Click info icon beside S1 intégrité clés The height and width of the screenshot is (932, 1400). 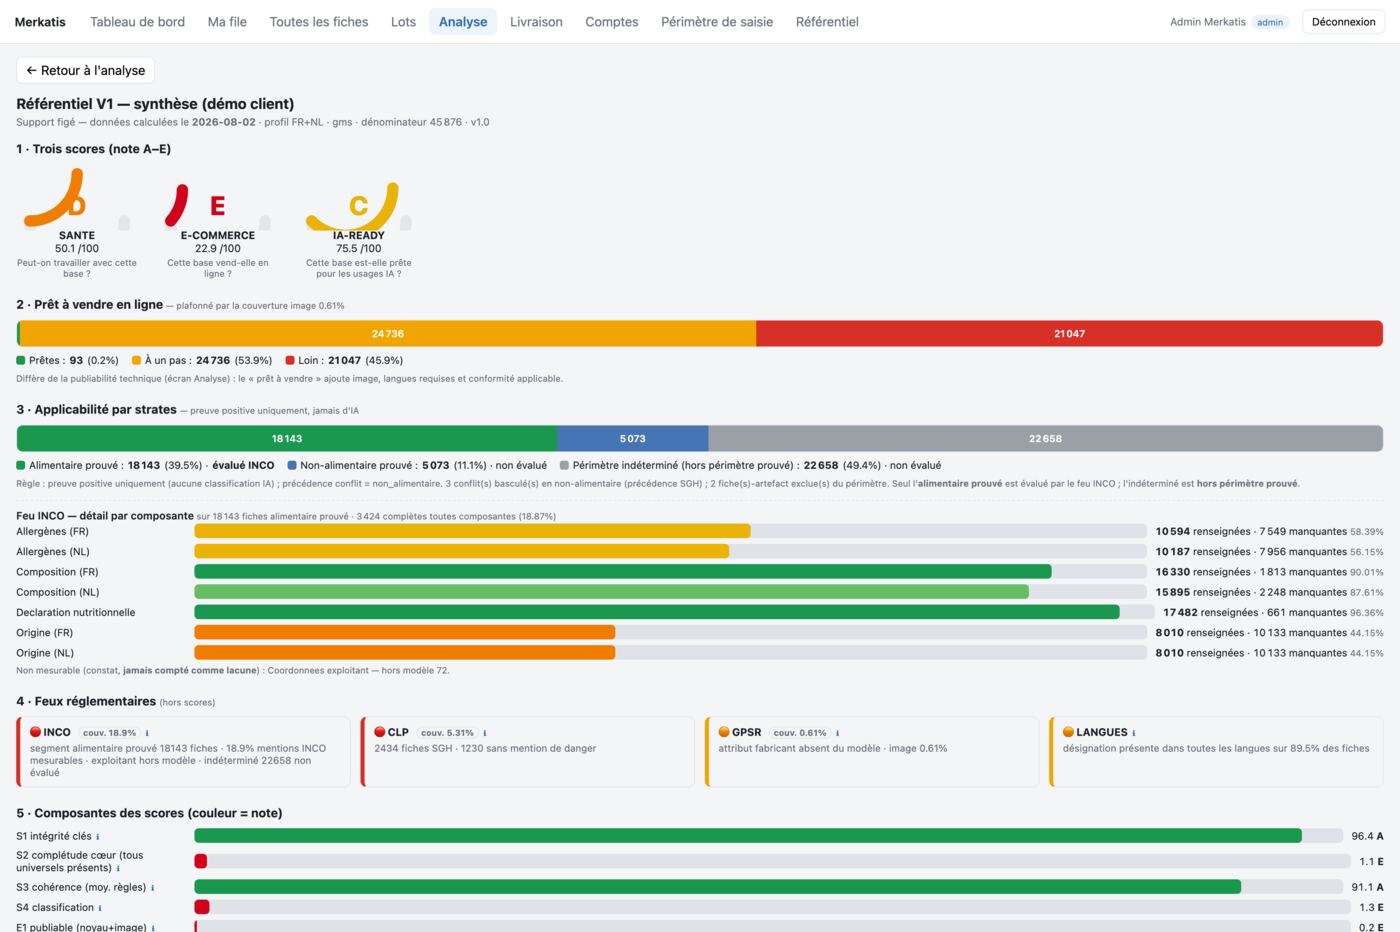coord(98,837)
